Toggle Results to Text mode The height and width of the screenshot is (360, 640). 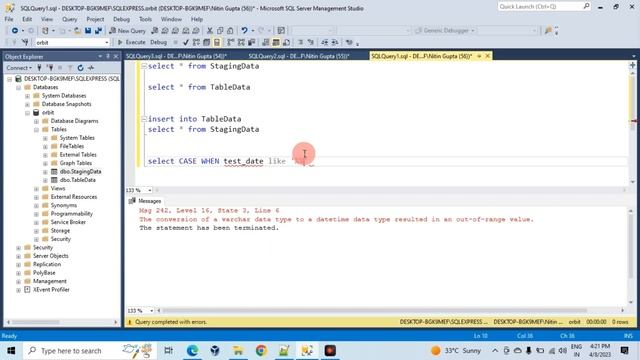point(266,42)
